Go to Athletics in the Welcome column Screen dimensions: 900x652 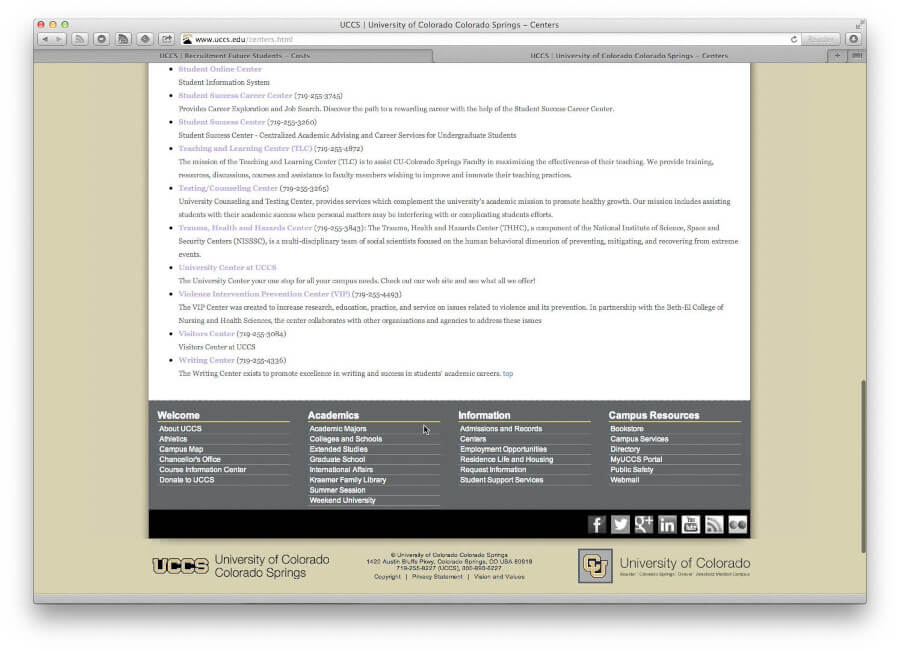click(x=173, y=439)
